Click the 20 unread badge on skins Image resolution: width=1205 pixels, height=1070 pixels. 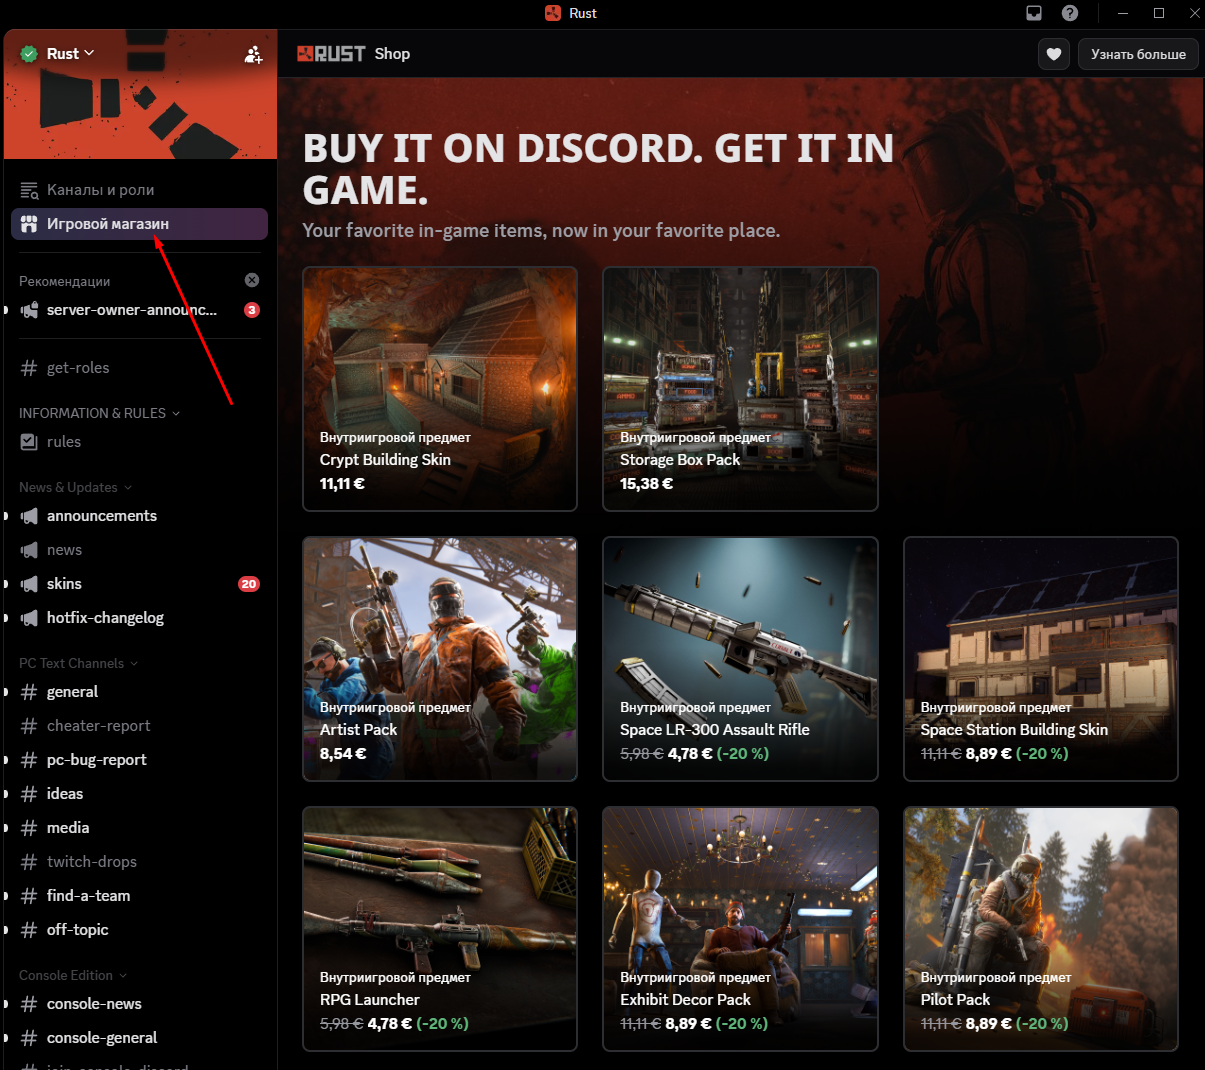coord(249,584)
